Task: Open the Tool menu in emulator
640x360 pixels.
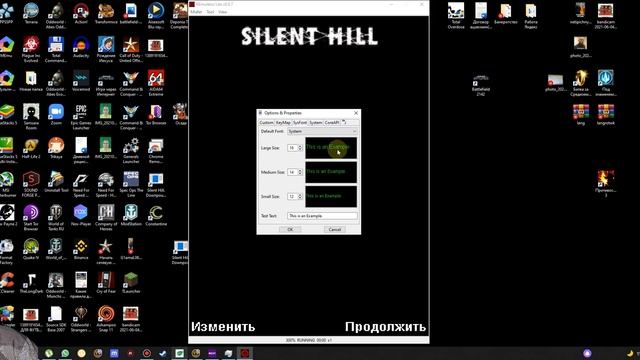Action: tap(210, 12)
